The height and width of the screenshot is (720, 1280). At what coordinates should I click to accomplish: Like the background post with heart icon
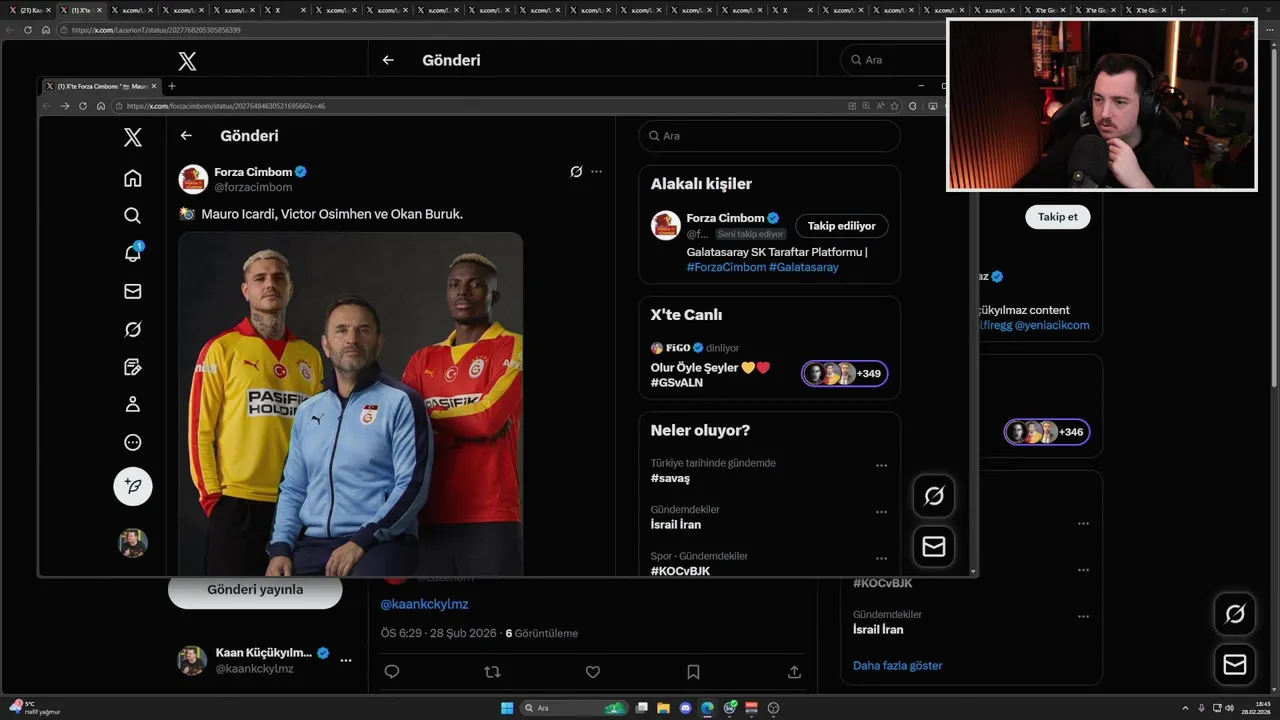(593, 672)
